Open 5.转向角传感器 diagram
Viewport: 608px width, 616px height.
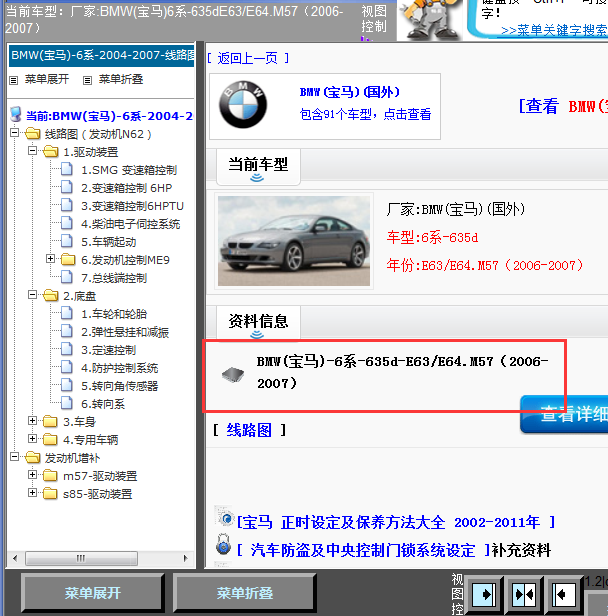(119, 386)
